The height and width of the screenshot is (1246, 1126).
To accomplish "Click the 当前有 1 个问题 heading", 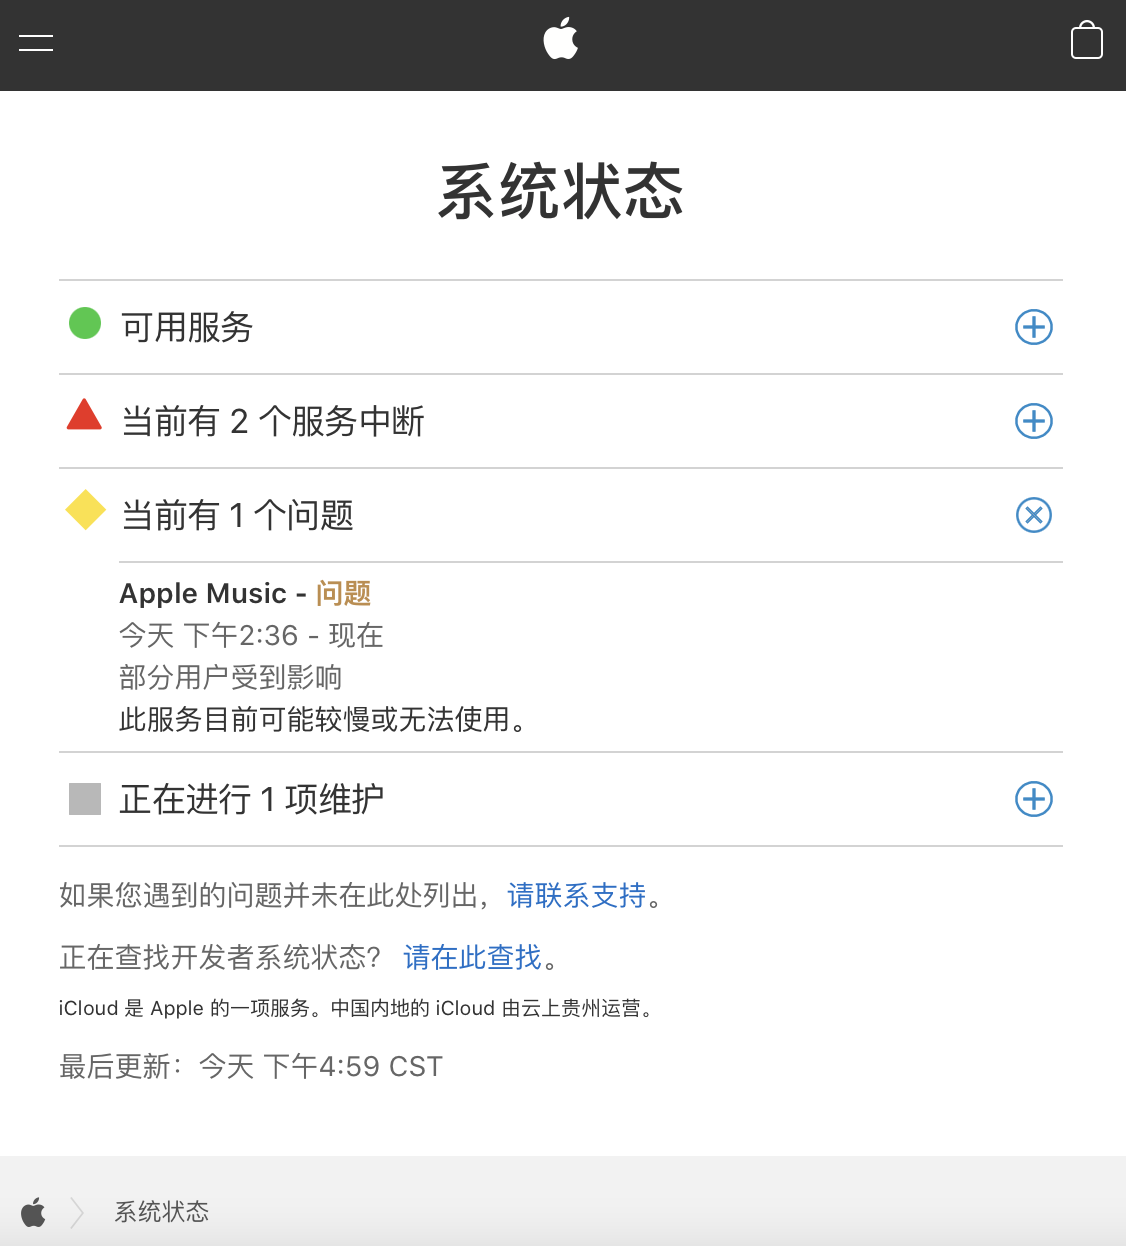I will (237, 515).
